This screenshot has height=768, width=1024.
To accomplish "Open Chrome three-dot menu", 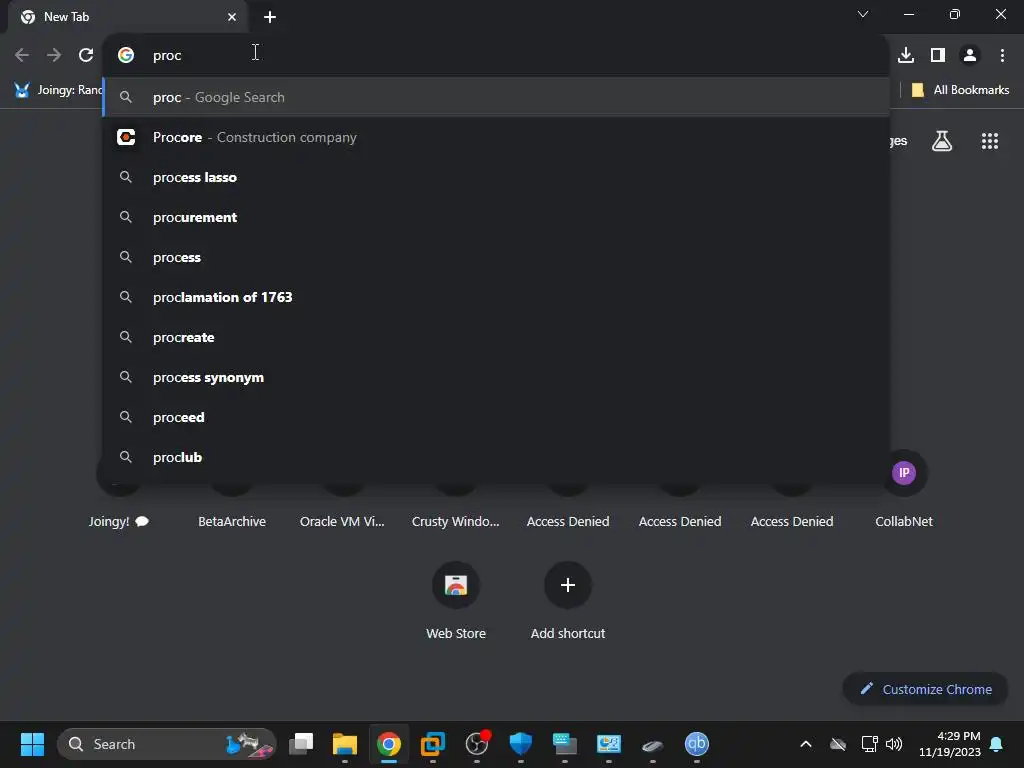I will (1002, 55).
